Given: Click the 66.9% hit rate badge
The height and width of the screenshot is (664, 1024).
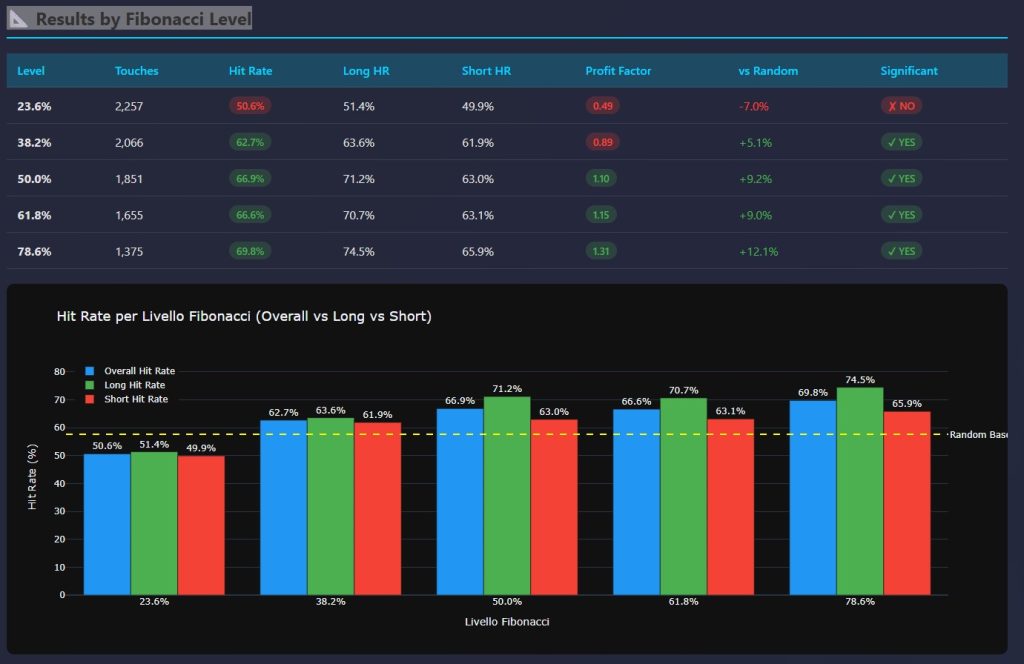Looking at the screenshot, I should (x=250, y=179).
